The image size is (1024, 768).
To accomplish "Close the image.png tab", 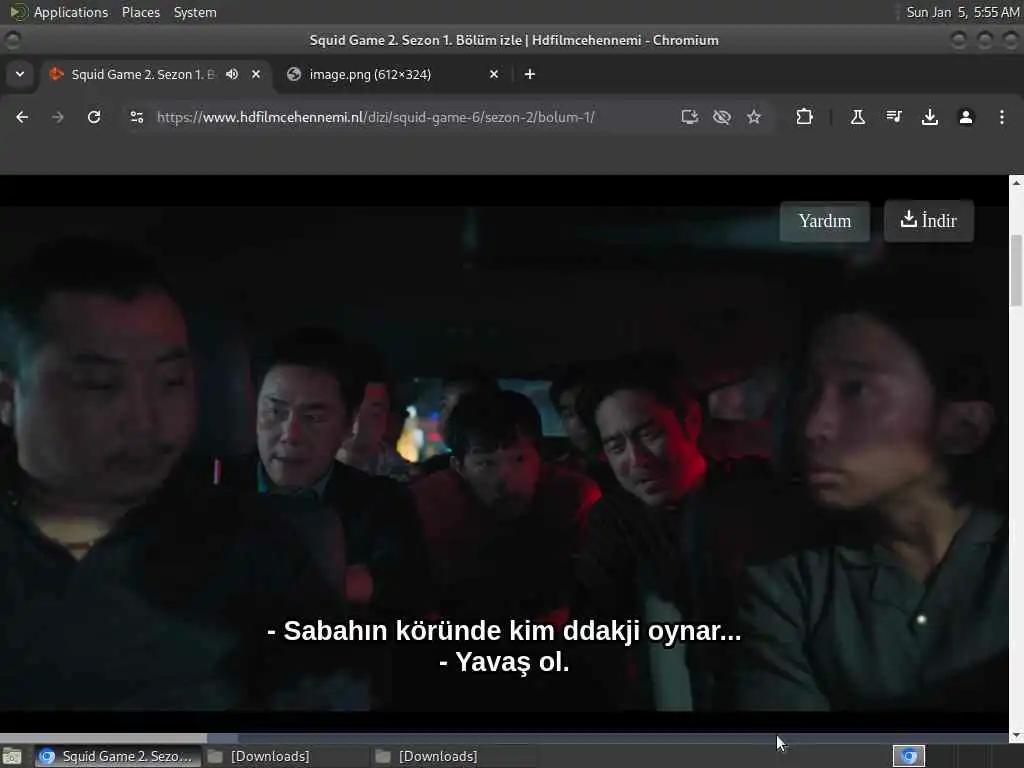I will pyautogui.click(x=494, y=74).
